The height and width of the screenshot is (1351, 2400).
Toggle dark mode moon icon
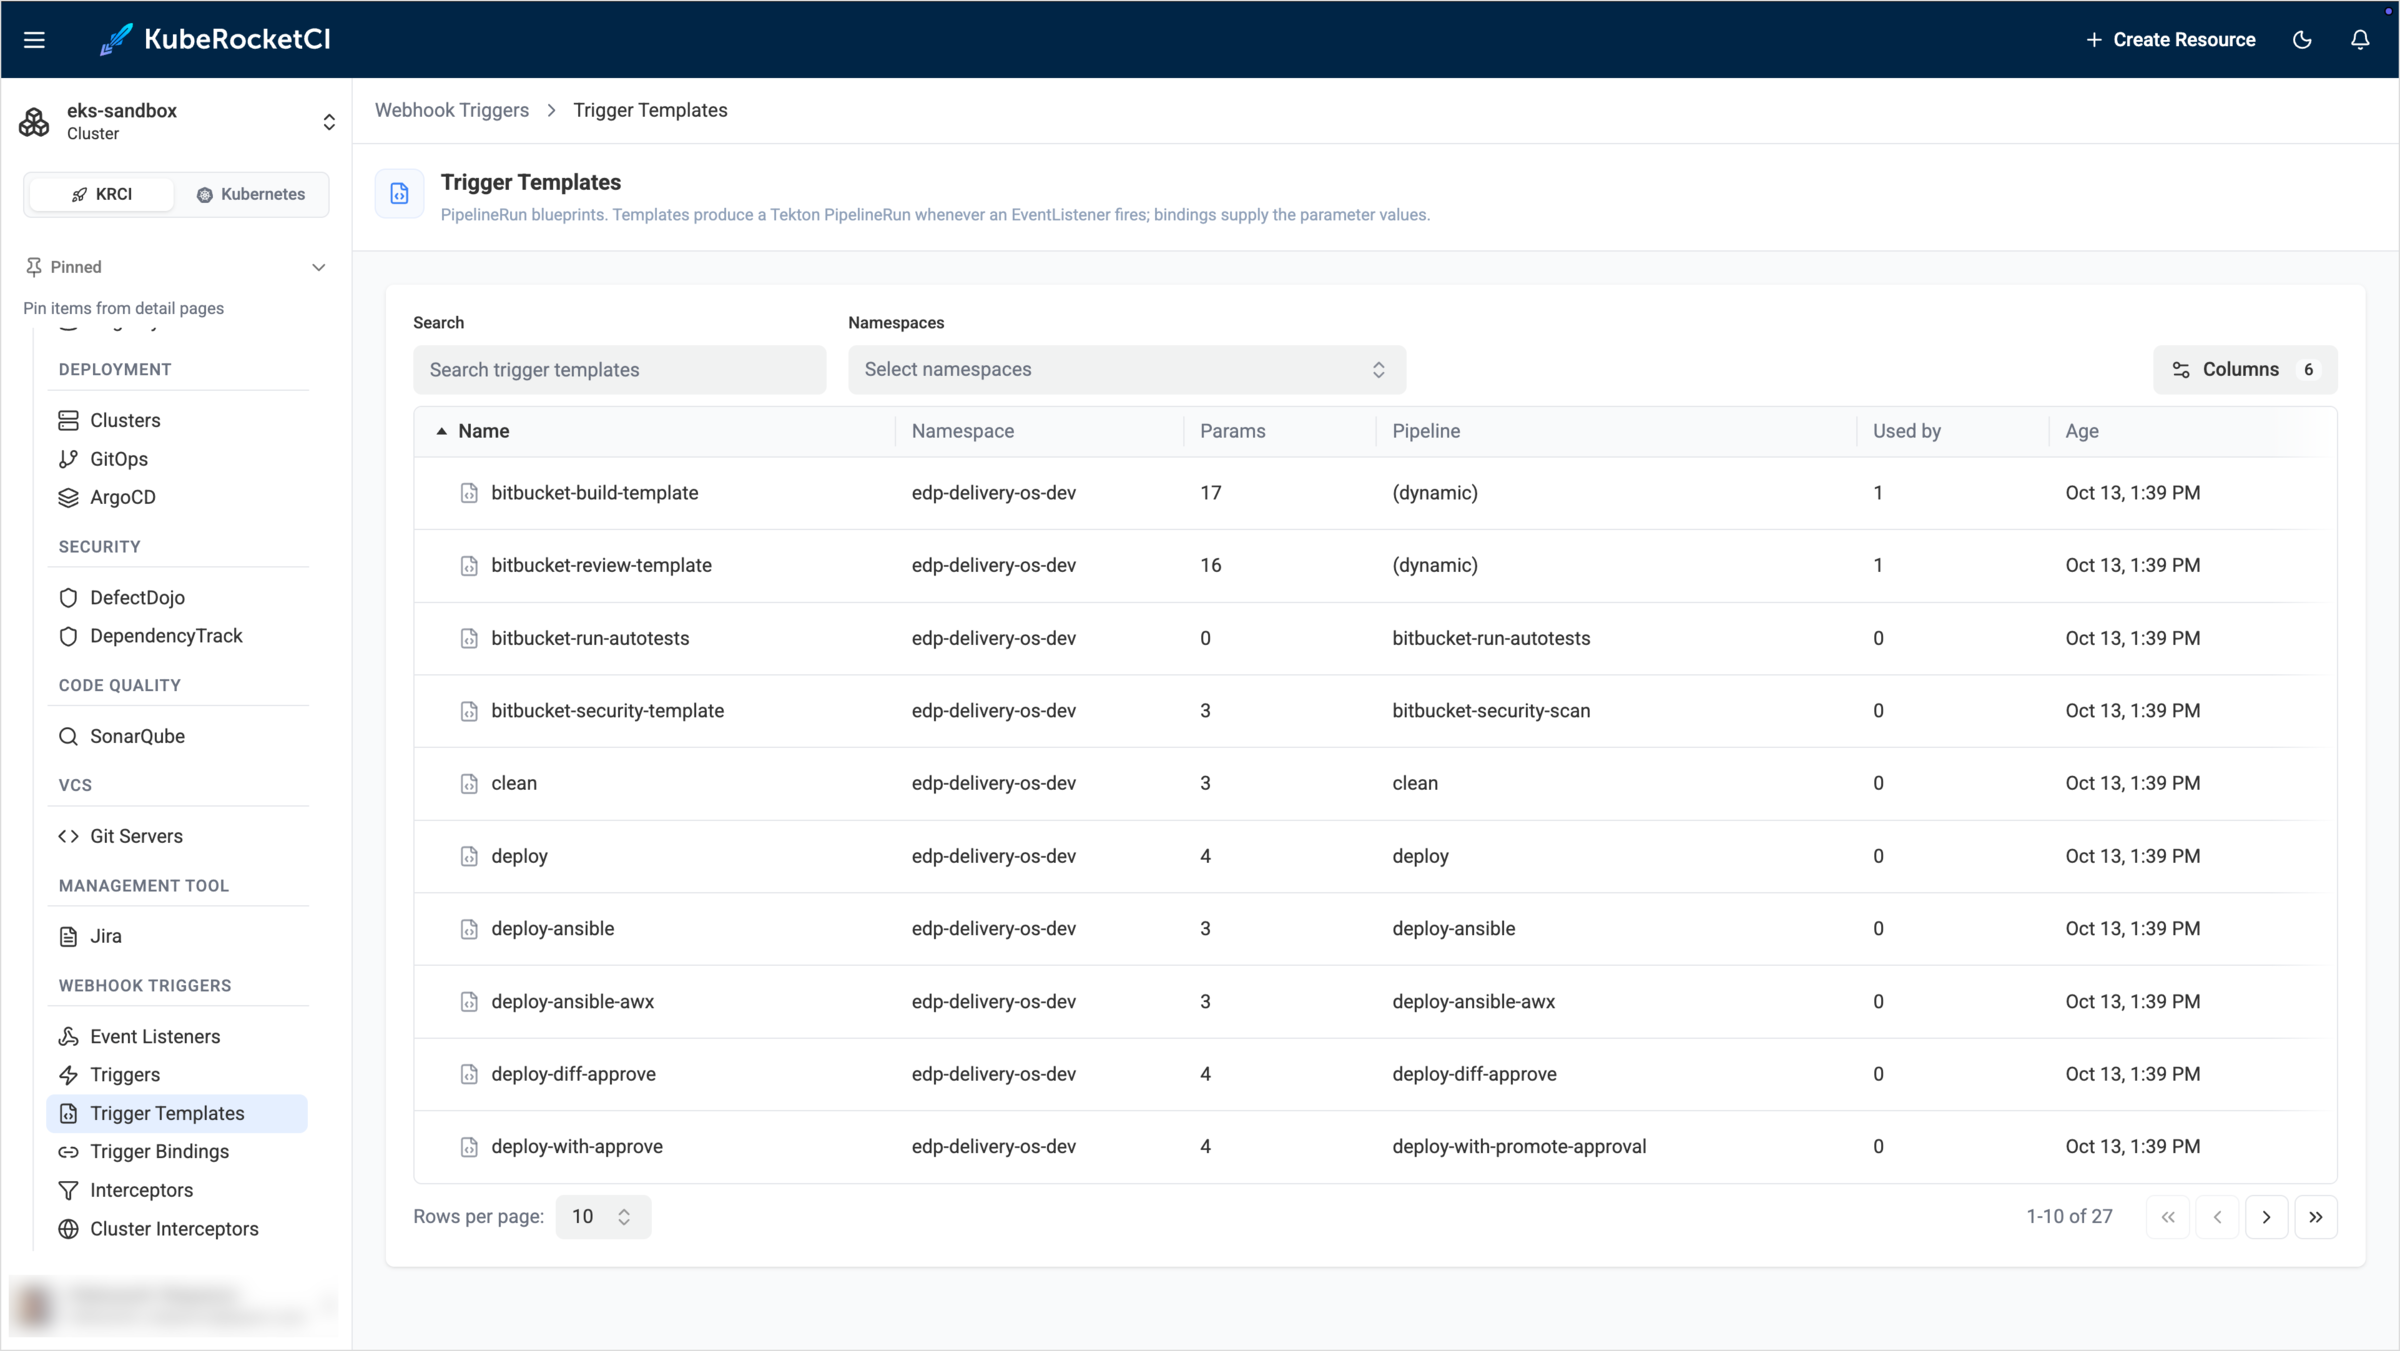click(2302, 40)
